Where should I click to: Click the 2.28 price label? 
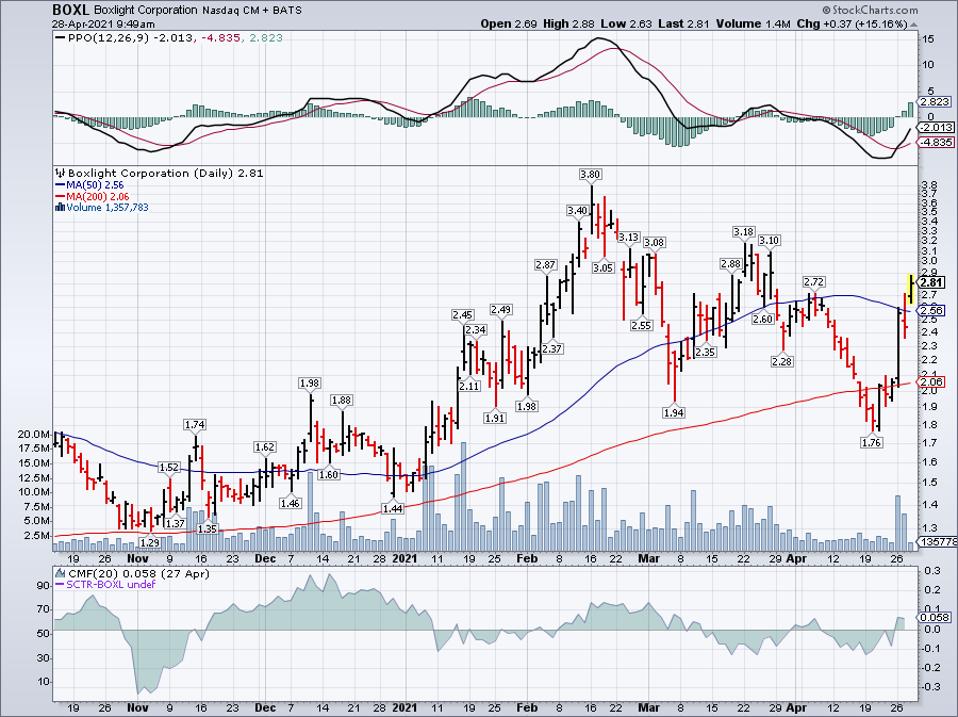782,362
